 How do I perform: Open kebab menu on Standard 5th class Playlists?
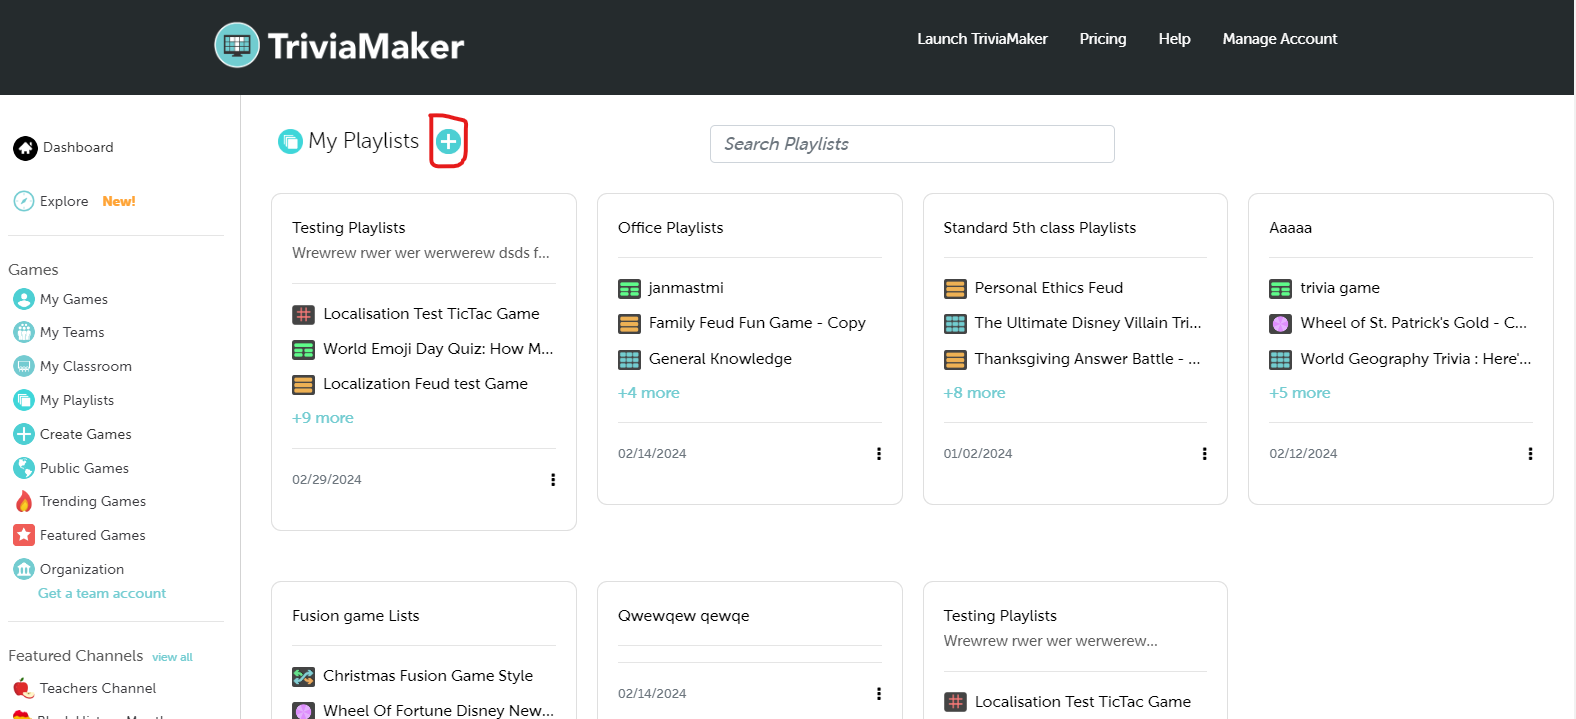[x=1204, y=454]
